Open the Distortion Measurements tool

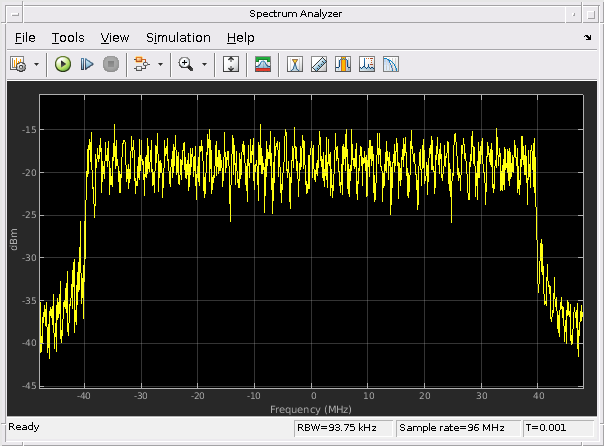pyautogui.click(x=367, y=64)
